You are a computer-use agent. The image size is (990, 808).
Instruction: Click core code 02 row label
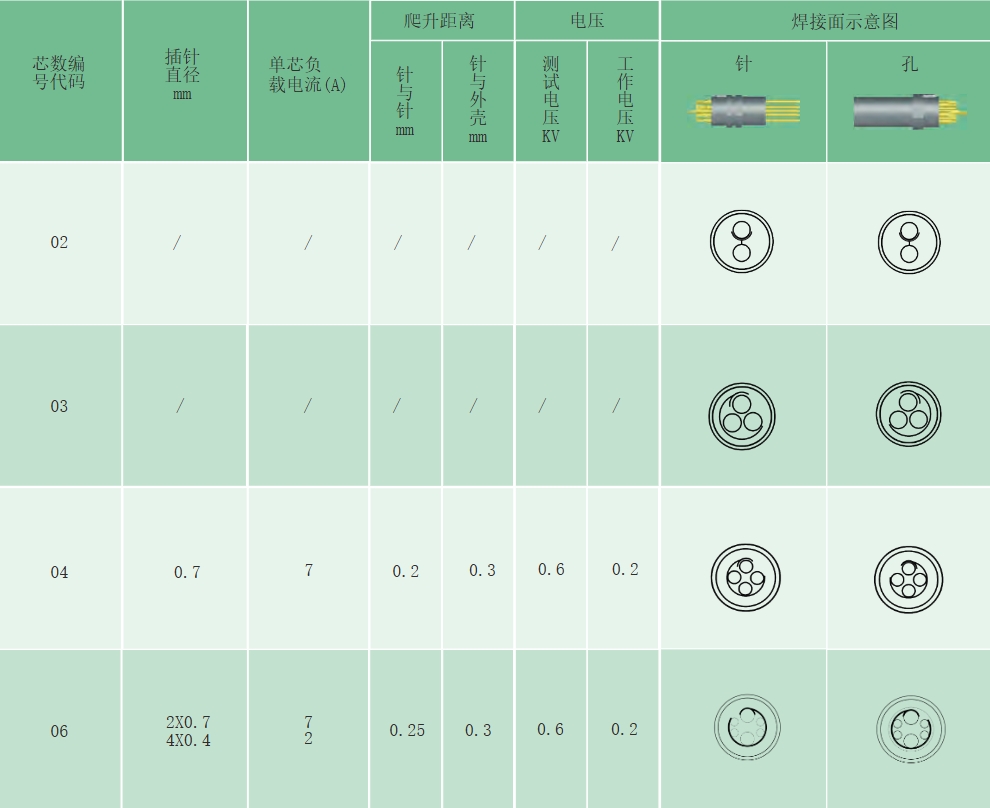tap(60, 242)
